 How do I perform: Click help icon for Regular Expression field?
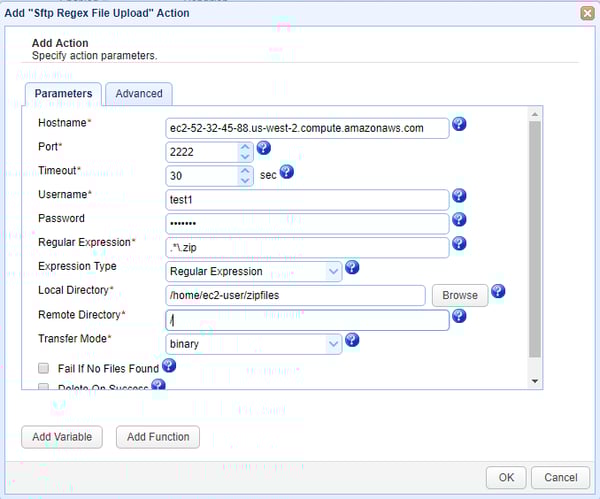click(459, 244)
